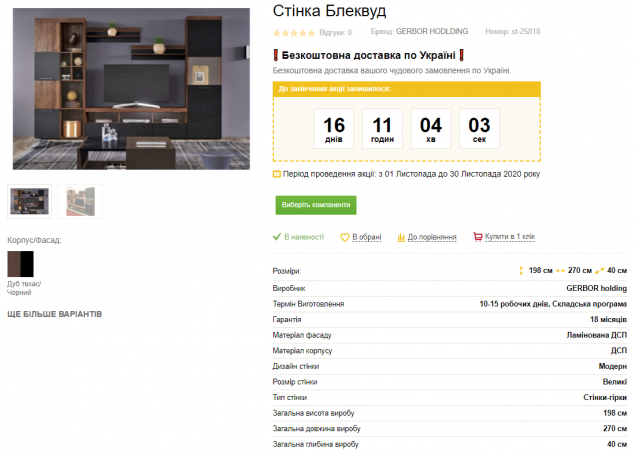Click the depth arrow icon near 40 см
Image resolution: width=635 pixels, height=456 pixels.
pos(600,271)
